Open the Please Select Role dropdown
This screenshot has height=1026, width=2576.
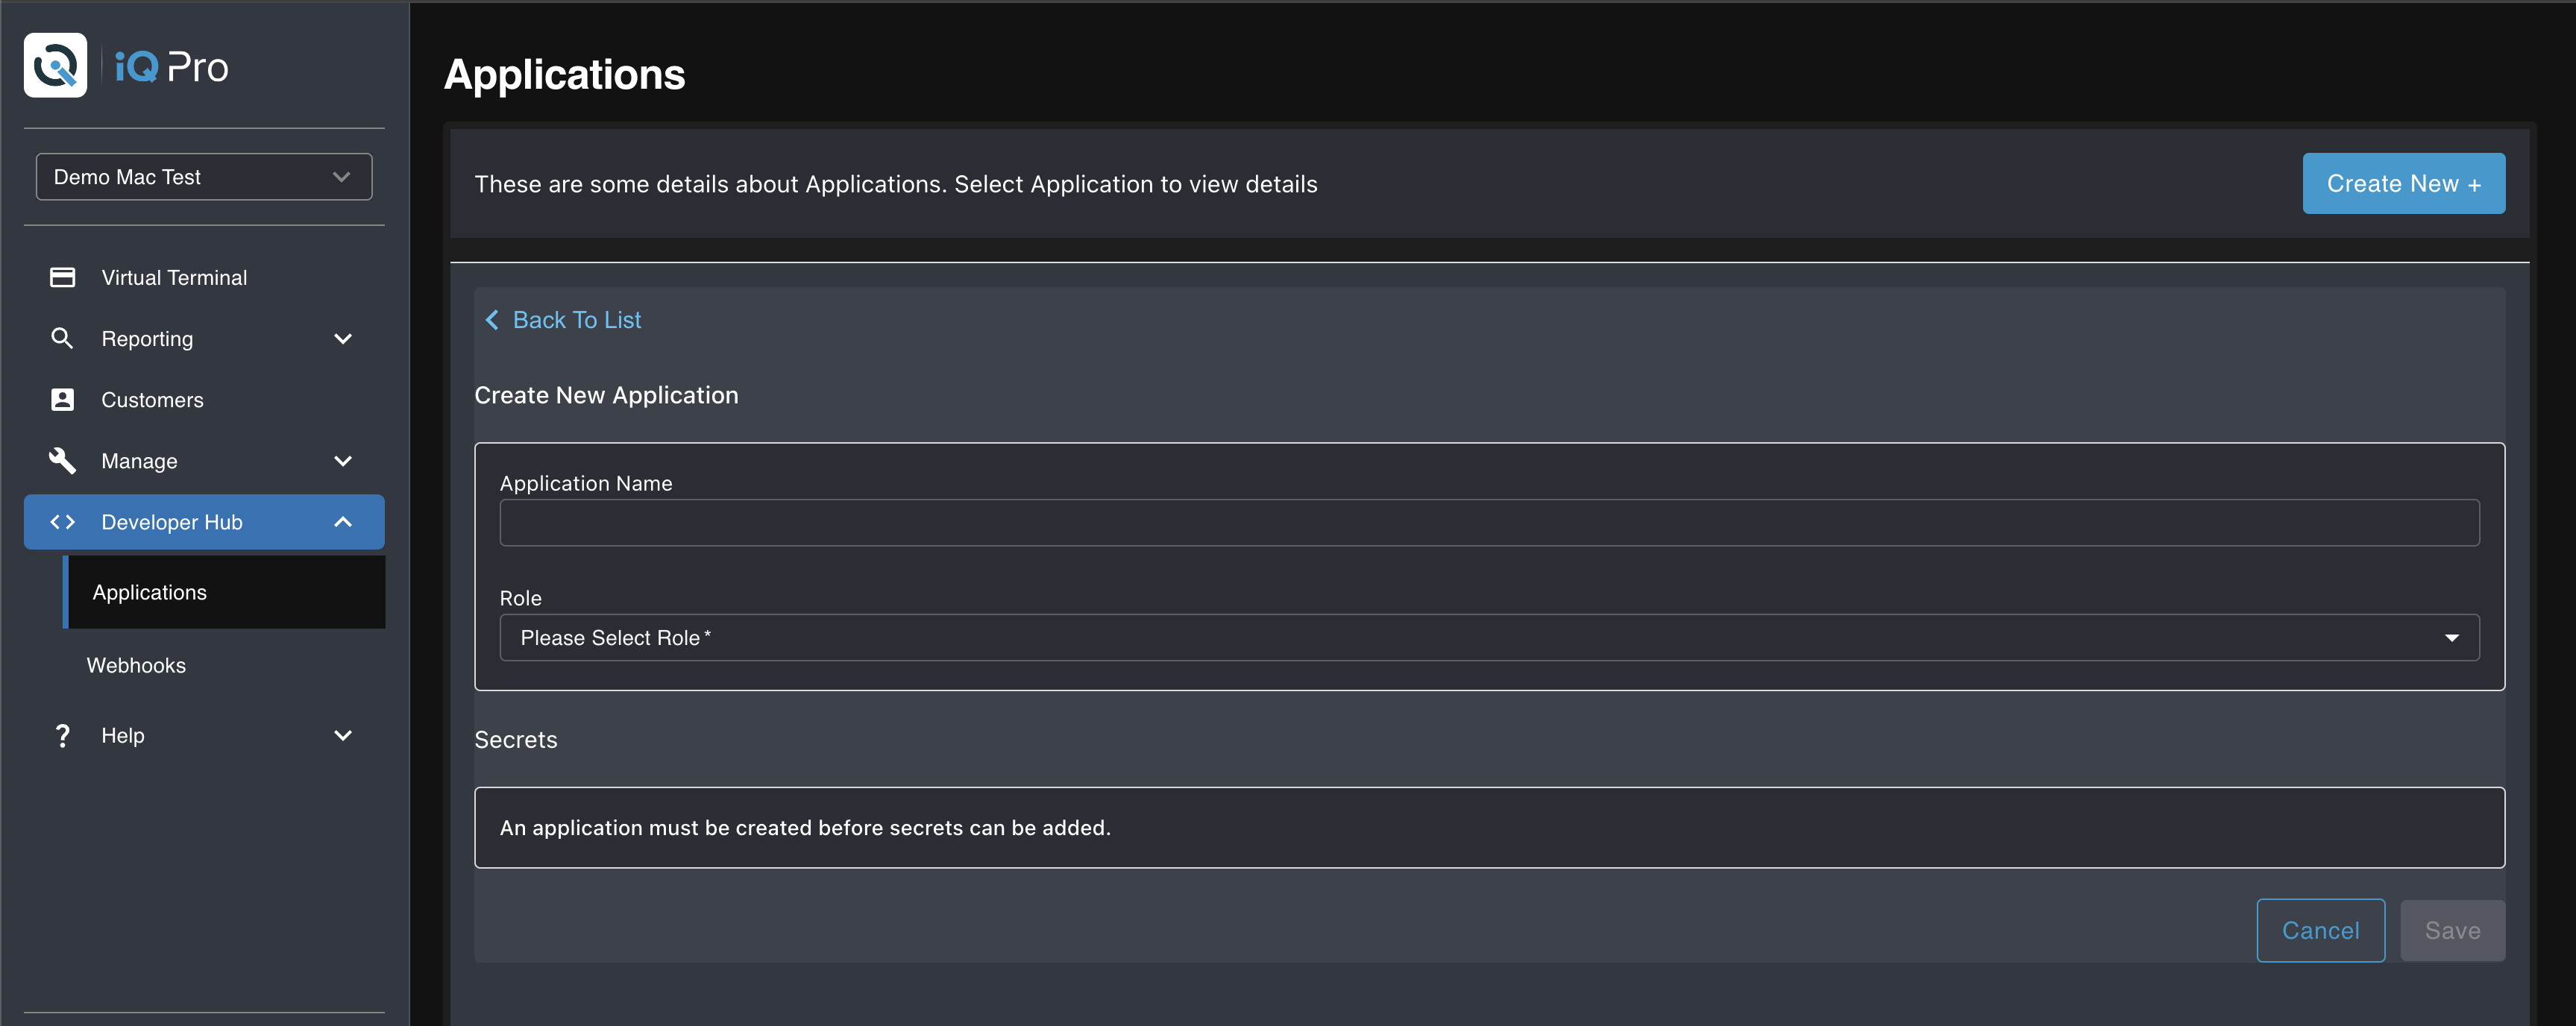click(1488, 637)
